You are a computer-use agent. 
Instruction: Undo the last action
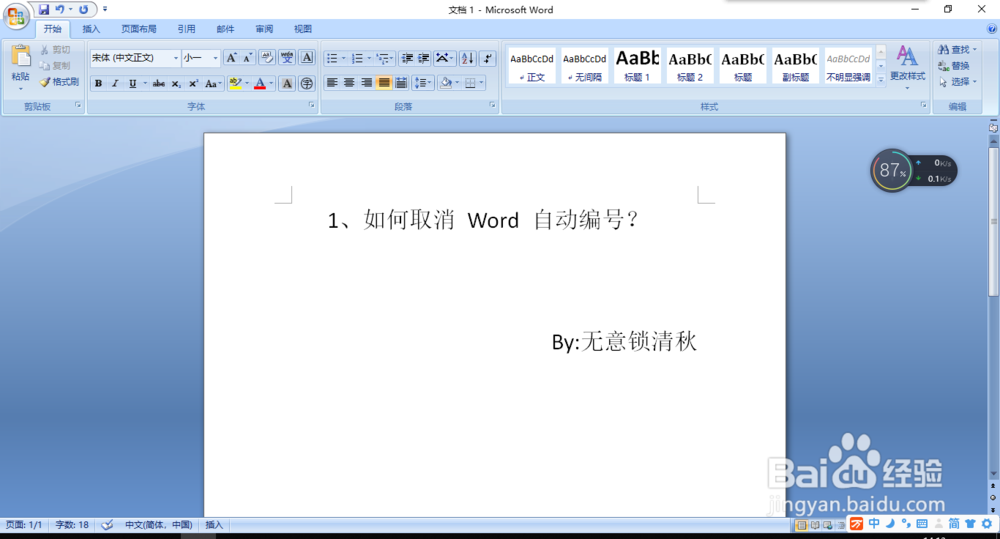[x=60, y=10]
